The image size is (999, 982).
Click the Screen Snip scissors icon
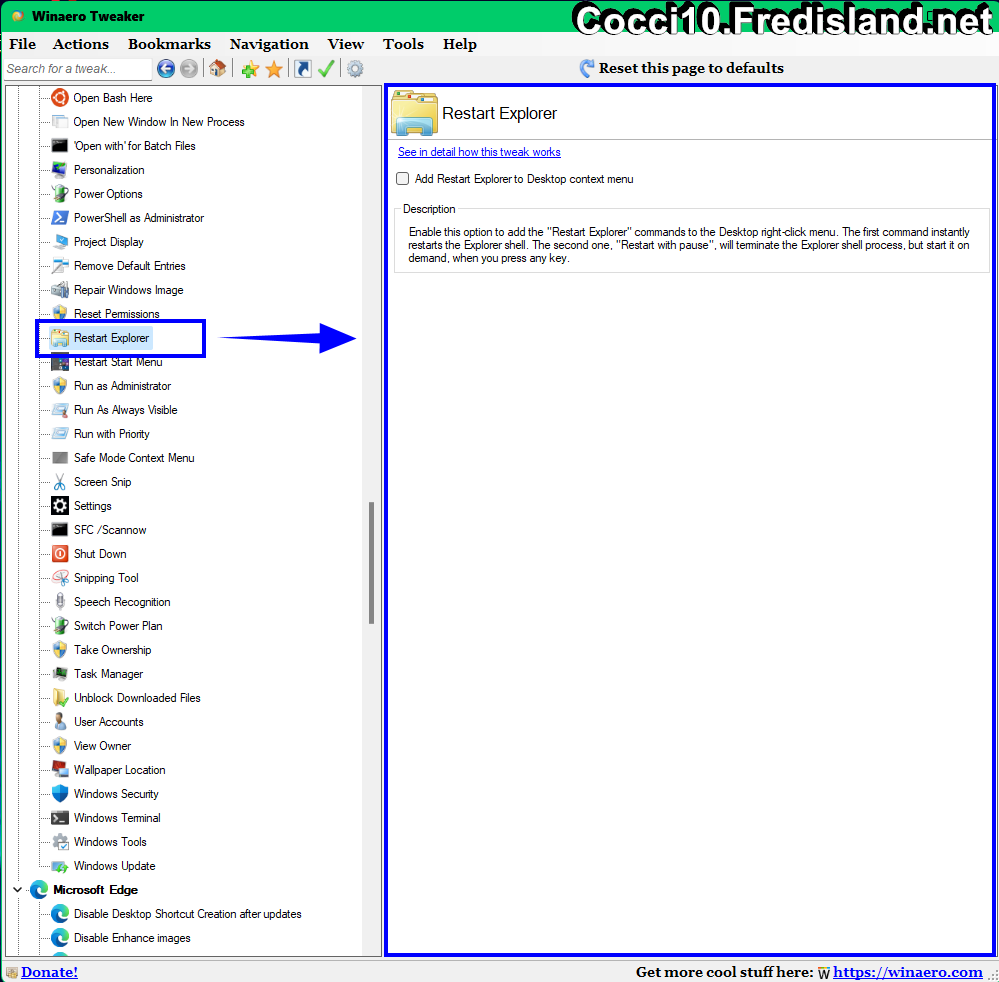[x=60, y=482]
